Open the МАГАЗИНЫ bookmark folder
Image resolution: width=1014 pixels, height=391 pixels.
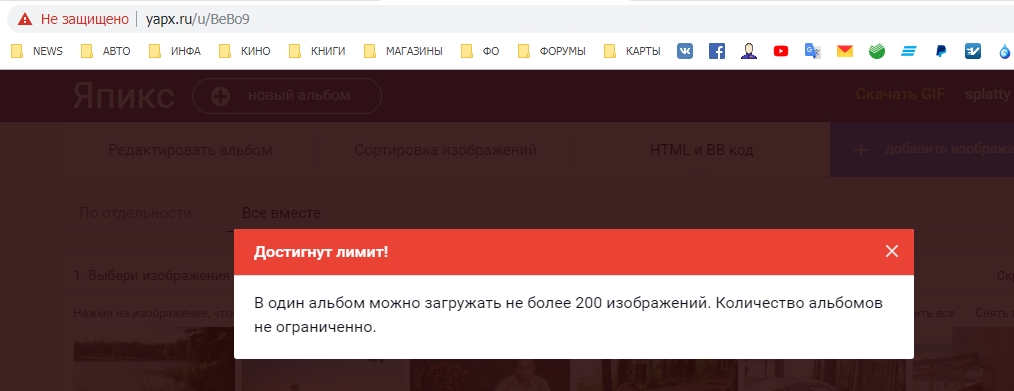pyautogui.click(x=404, y=51)
